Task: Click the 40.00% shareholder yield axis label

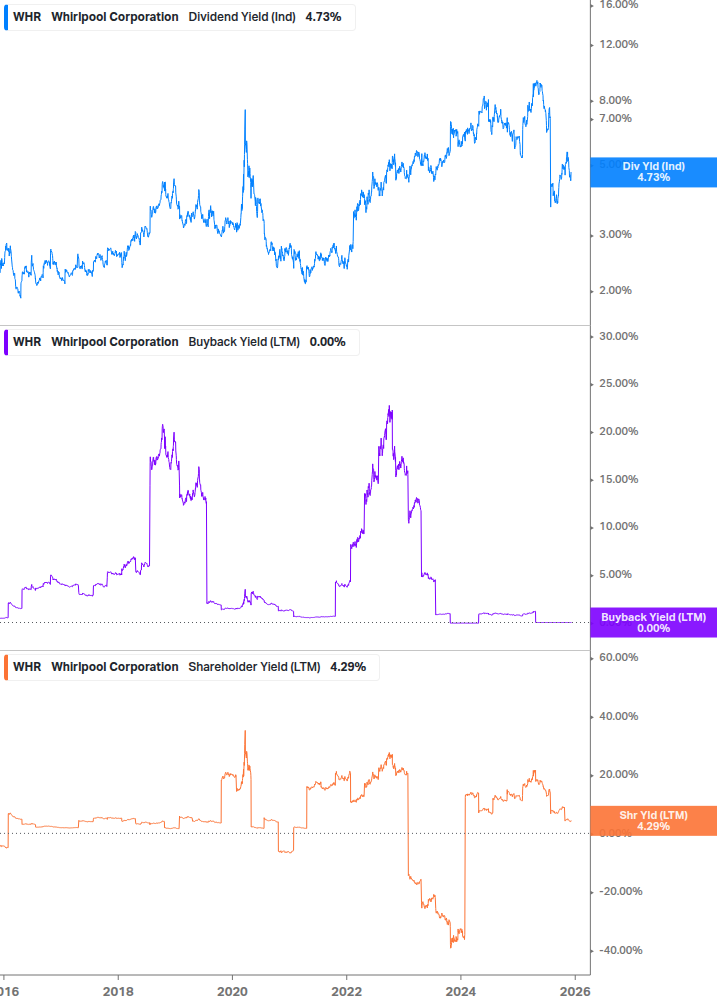Action: 618,717
